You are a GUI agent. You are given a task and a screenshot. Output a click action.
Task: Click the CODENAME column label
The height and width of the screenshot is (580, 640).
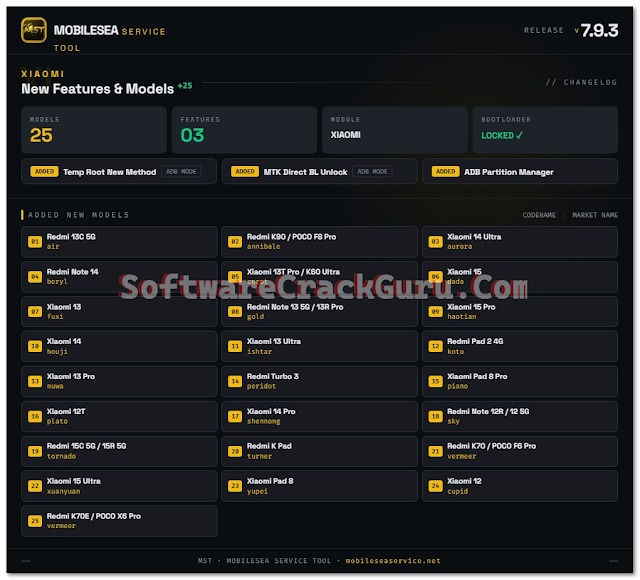pyautogui.click(x=539, y=215)
